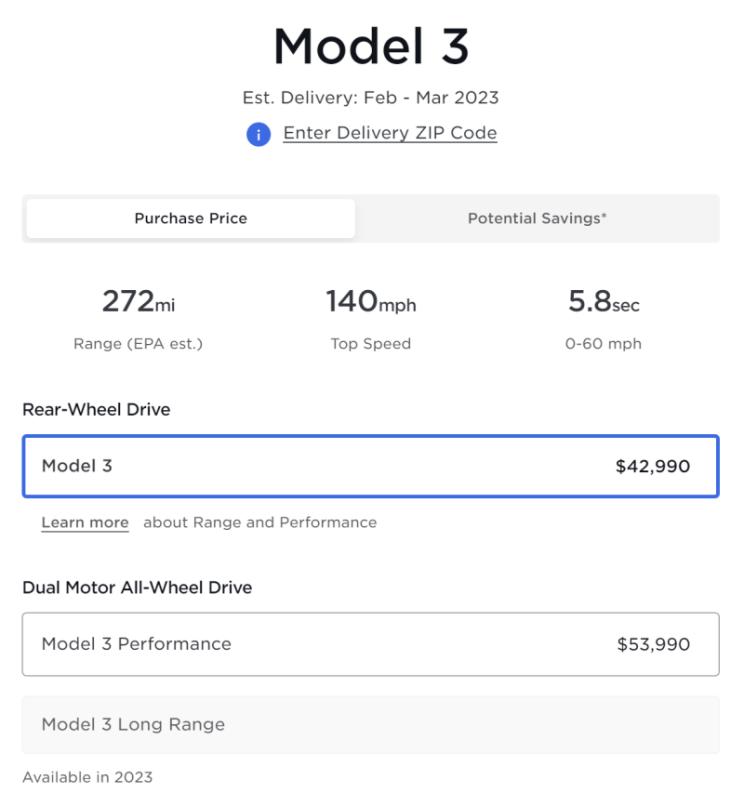
Task: Open the Enter Delivery ZIP Code link
Action: point(390,133)
